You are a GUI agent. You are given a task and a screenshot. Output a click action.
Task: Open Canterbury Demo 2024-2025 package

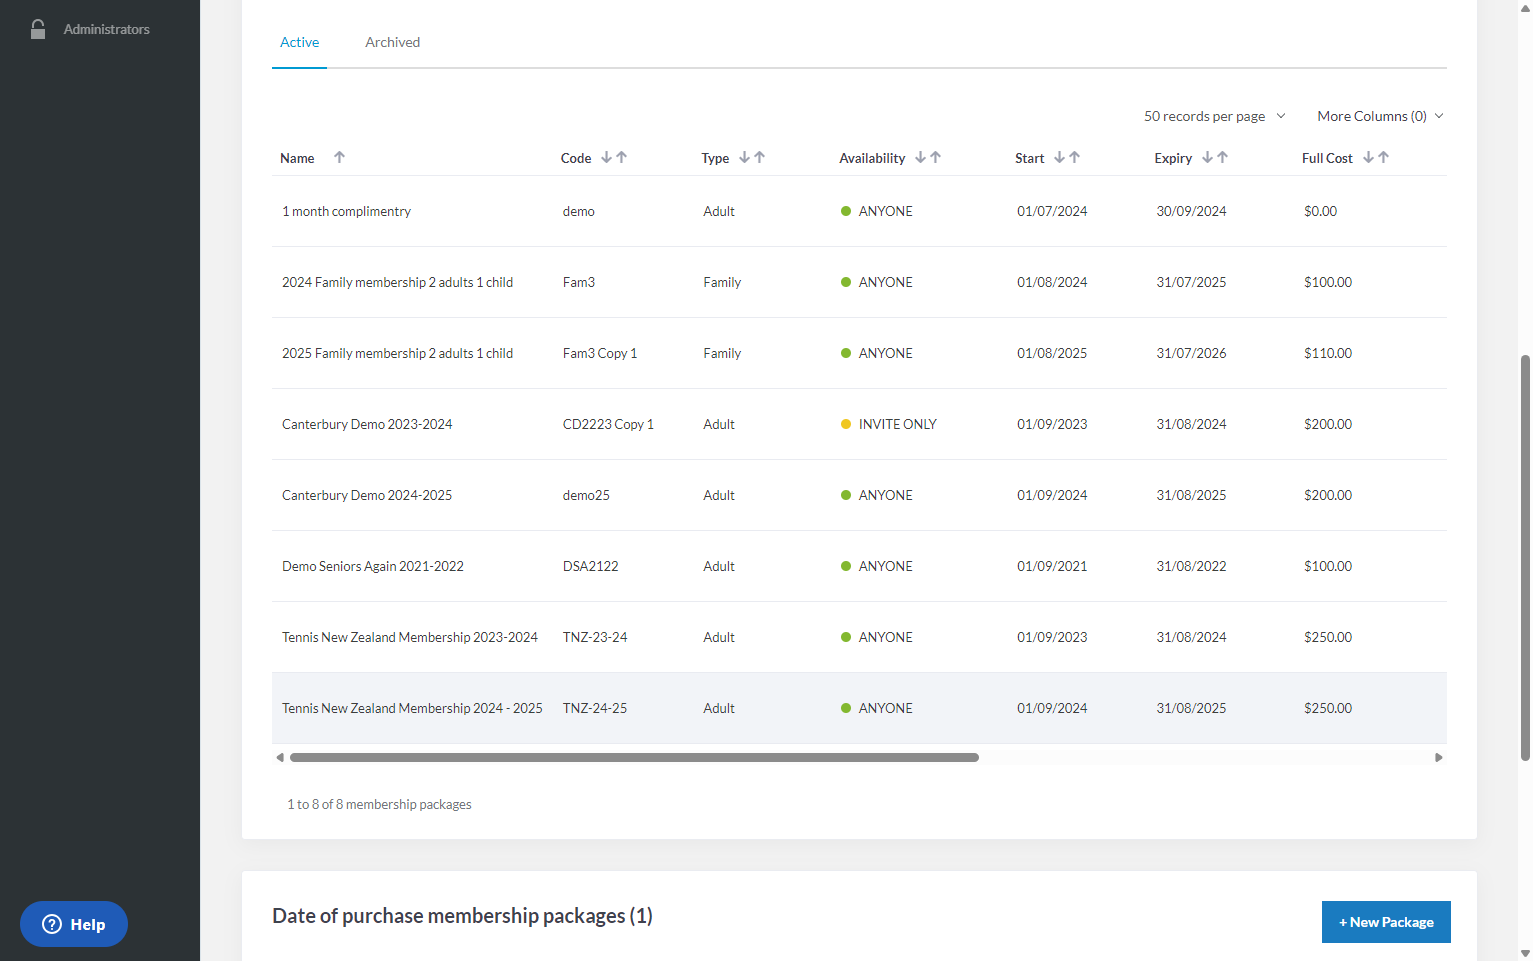click(367, 495)
